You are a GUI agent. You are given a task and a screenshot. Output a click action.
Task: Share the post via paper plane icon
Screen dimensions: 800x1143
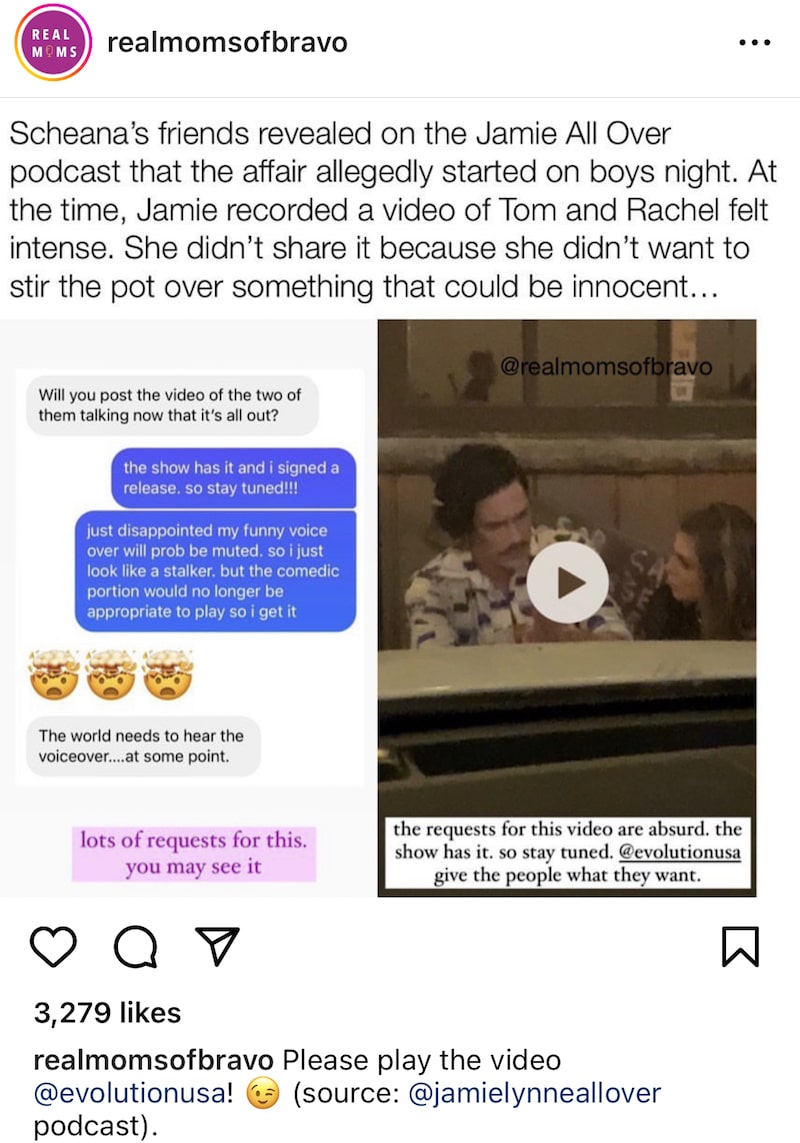[217, 946]
